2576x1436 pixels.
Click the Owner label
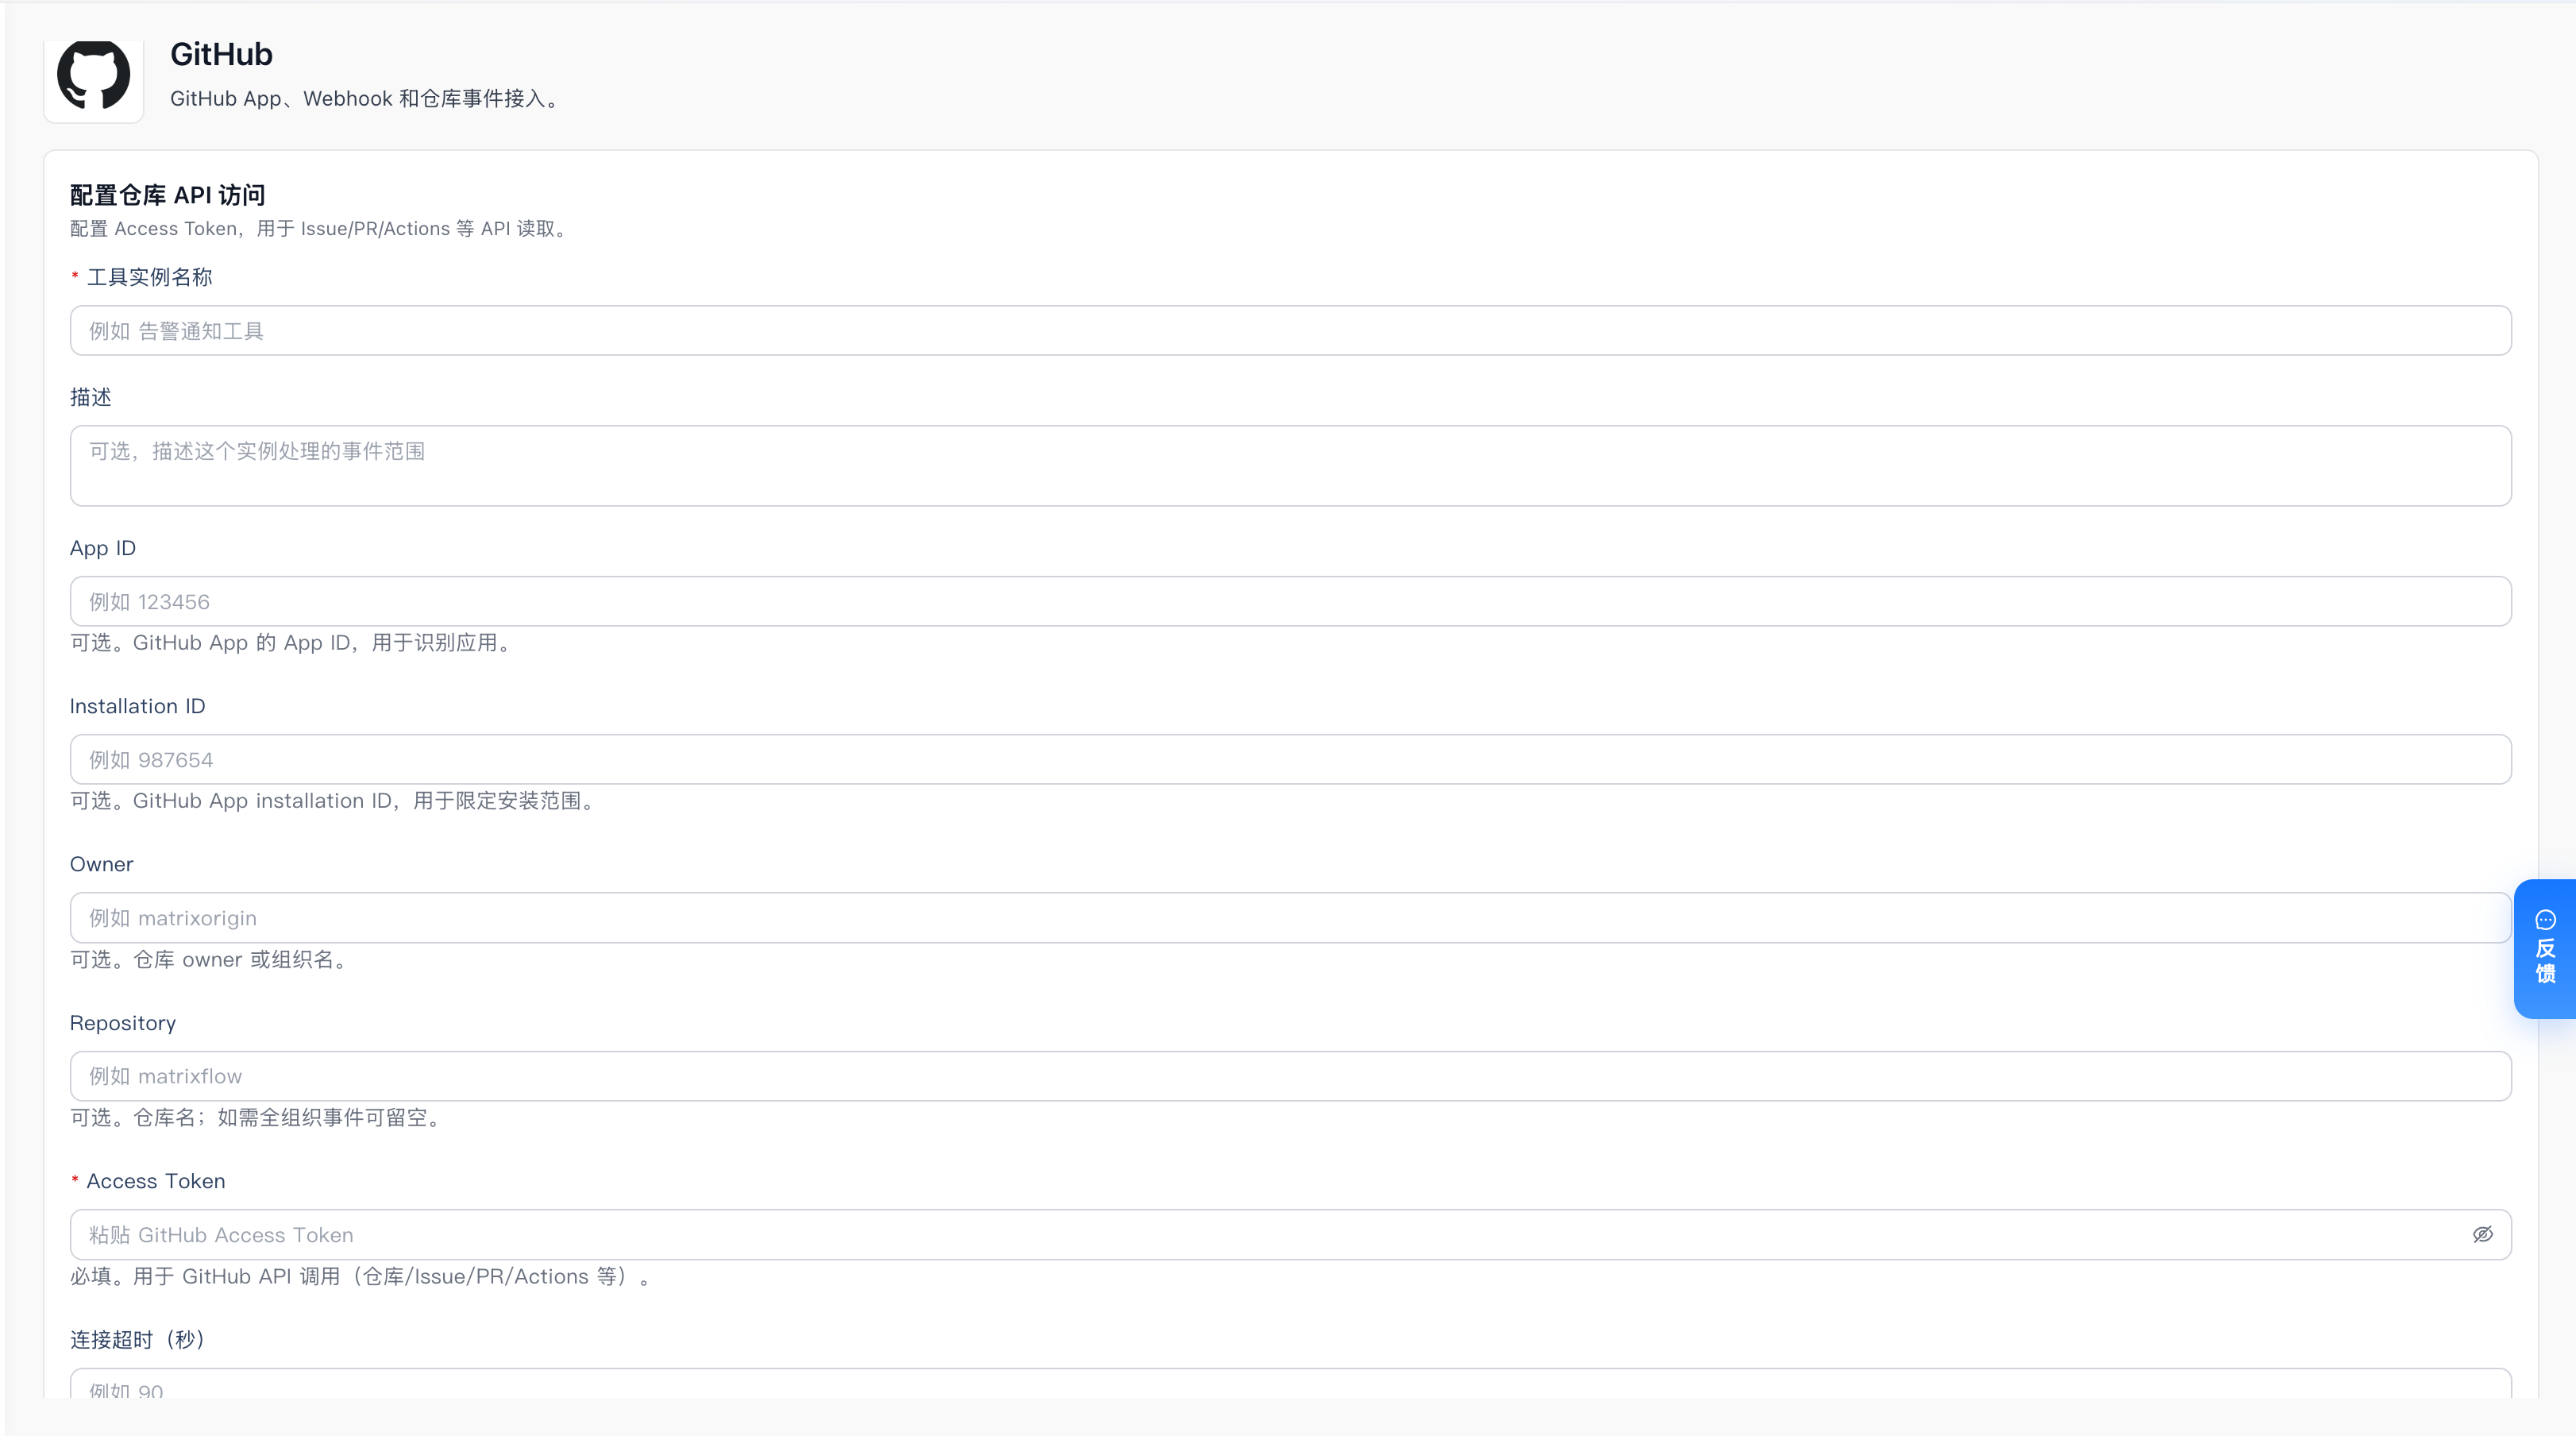[x=101, y=864]
